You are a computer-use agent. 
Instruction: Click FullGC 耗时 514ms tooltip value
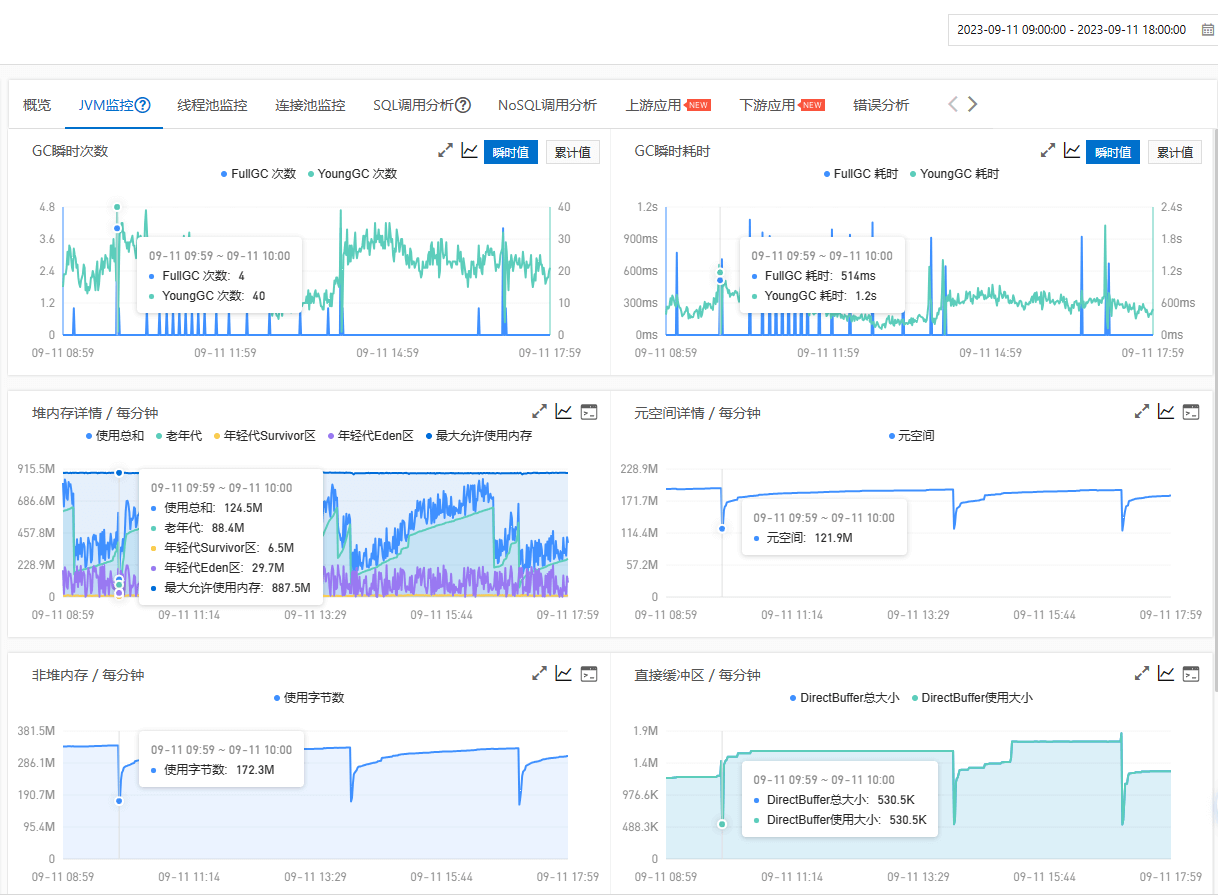[x=858, y=276]
